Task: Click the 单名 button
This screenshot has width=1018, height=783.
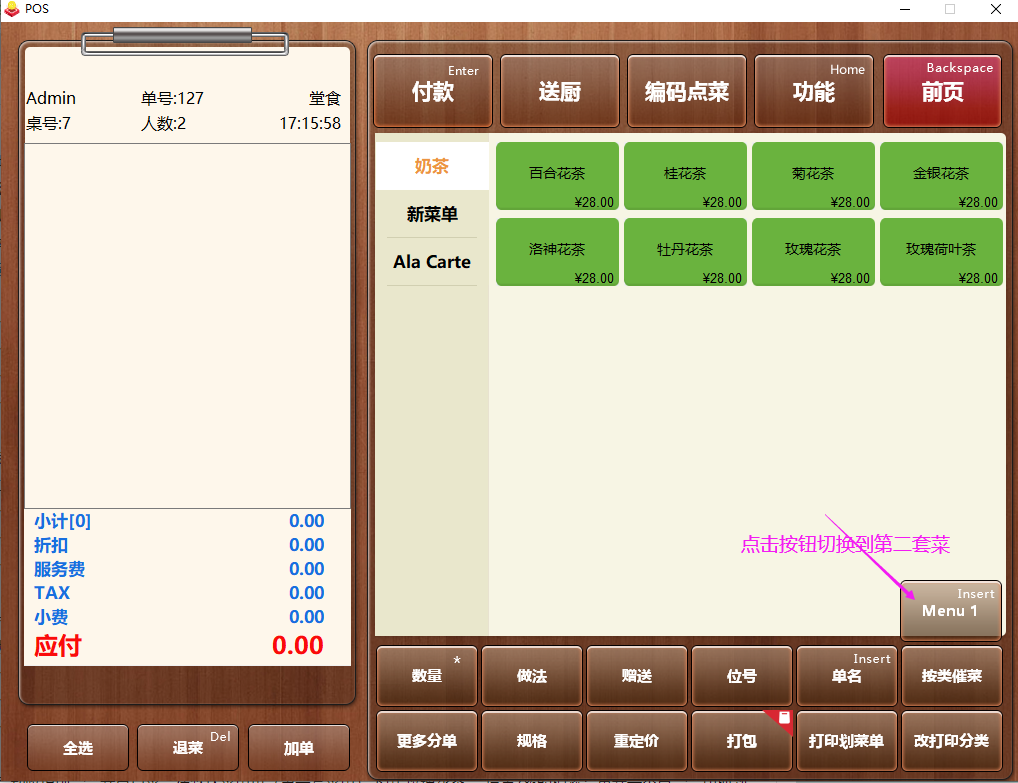Action: pos(847,676)
